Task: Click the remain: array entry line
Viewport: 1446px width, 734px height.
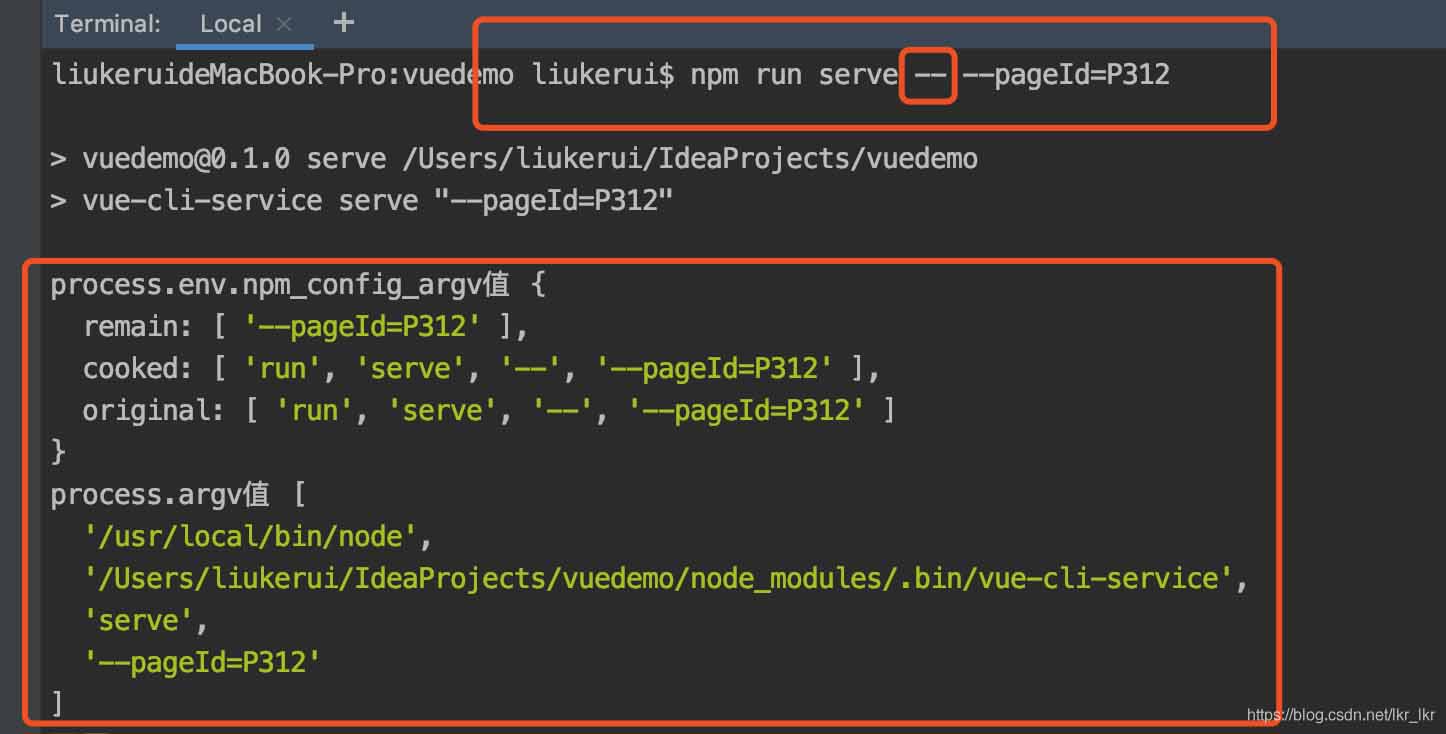Action: 305,327
